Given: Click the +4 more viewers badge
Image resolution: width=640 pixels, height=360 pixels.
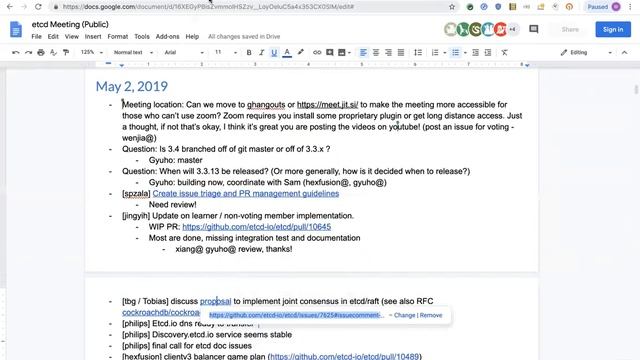Looking at the screenshot, I should 513,29.
